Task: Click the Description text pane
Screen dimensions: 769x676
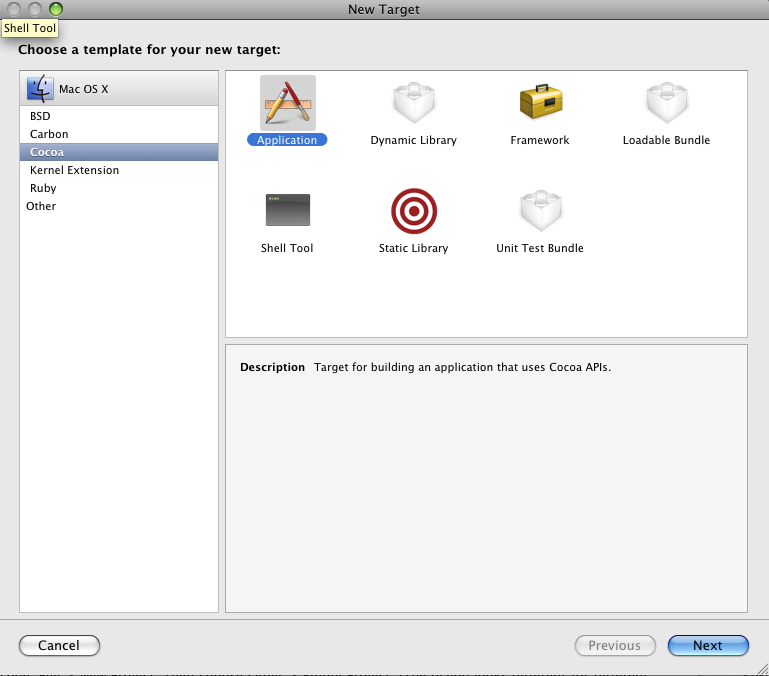Action: coord(486,478)
